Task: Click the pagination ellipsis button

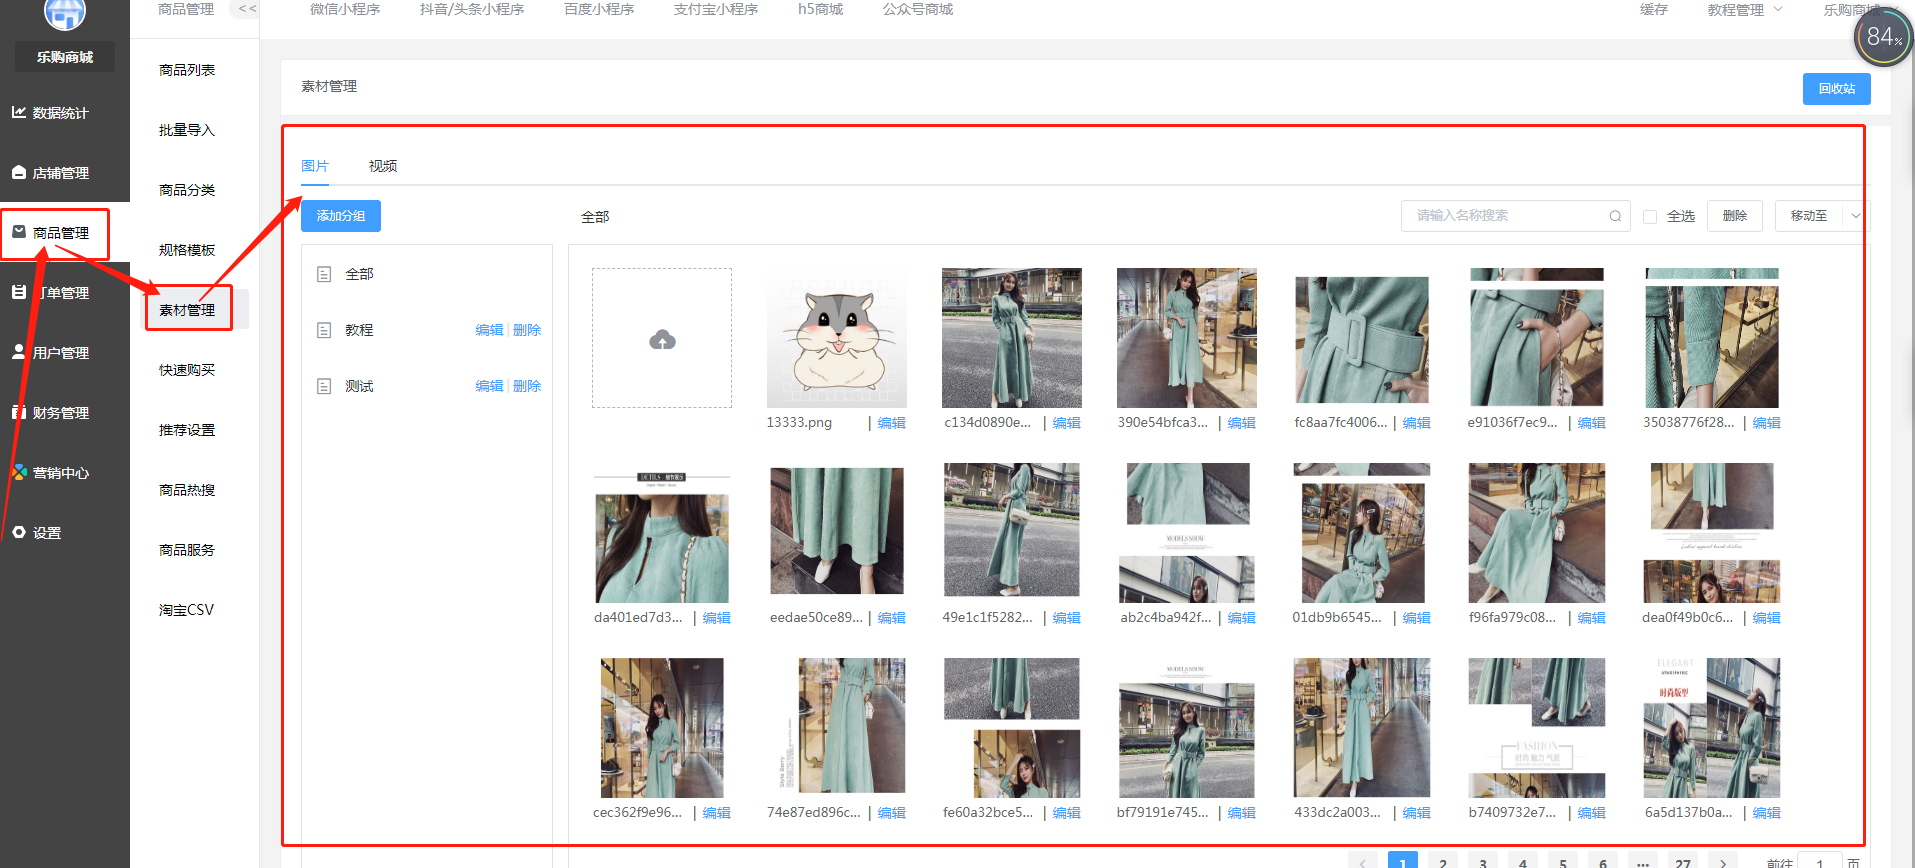Action: tap(1643, 863)
